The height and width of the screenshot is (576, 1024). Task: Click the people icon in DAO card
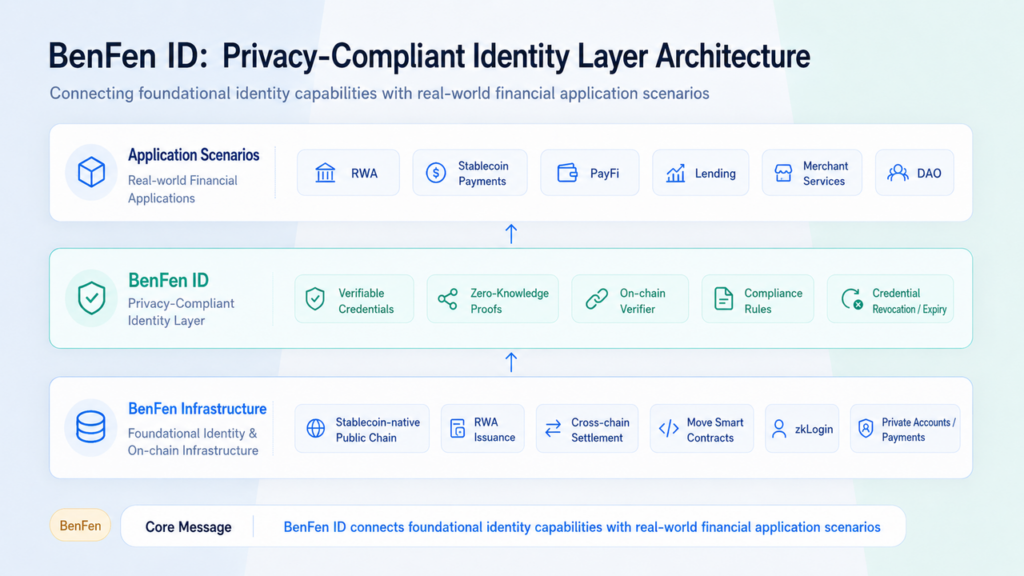pyautogui.click(x=898, y=173)
